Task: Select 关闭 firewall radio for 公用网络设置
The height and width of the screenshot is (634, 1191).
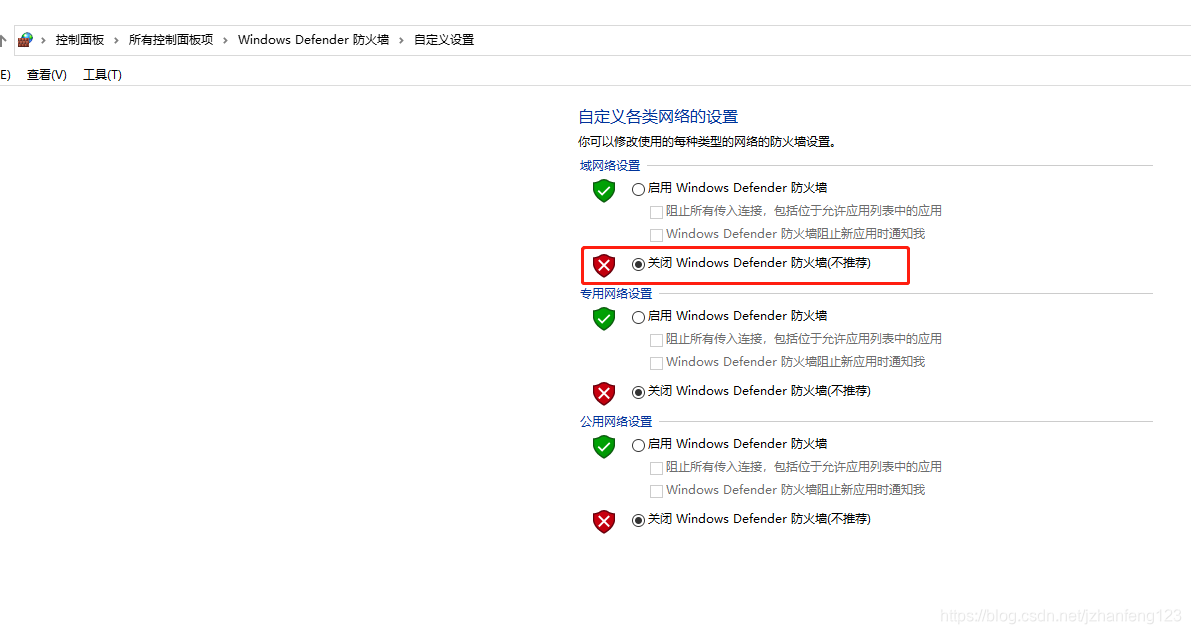Action: coord(638,520)
